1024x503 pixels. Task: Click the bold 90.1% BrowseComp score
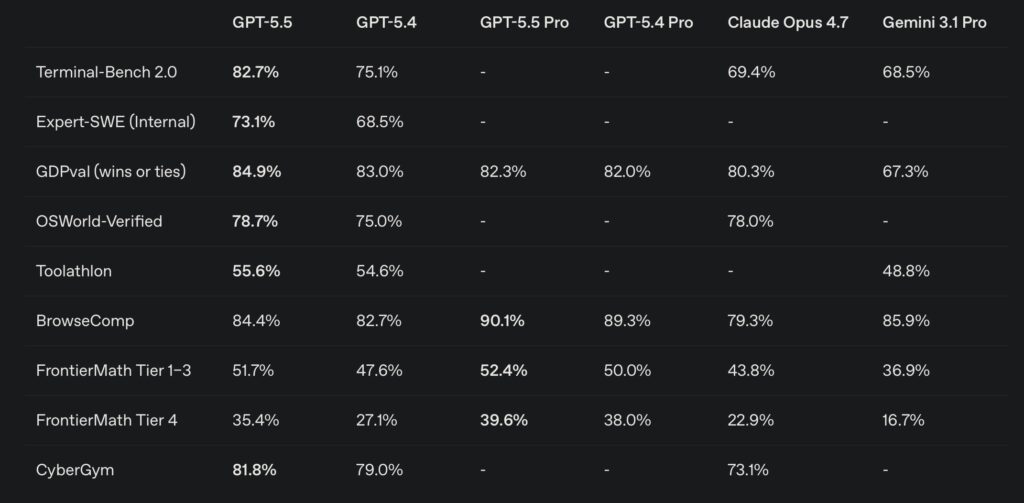coord(503,321)
